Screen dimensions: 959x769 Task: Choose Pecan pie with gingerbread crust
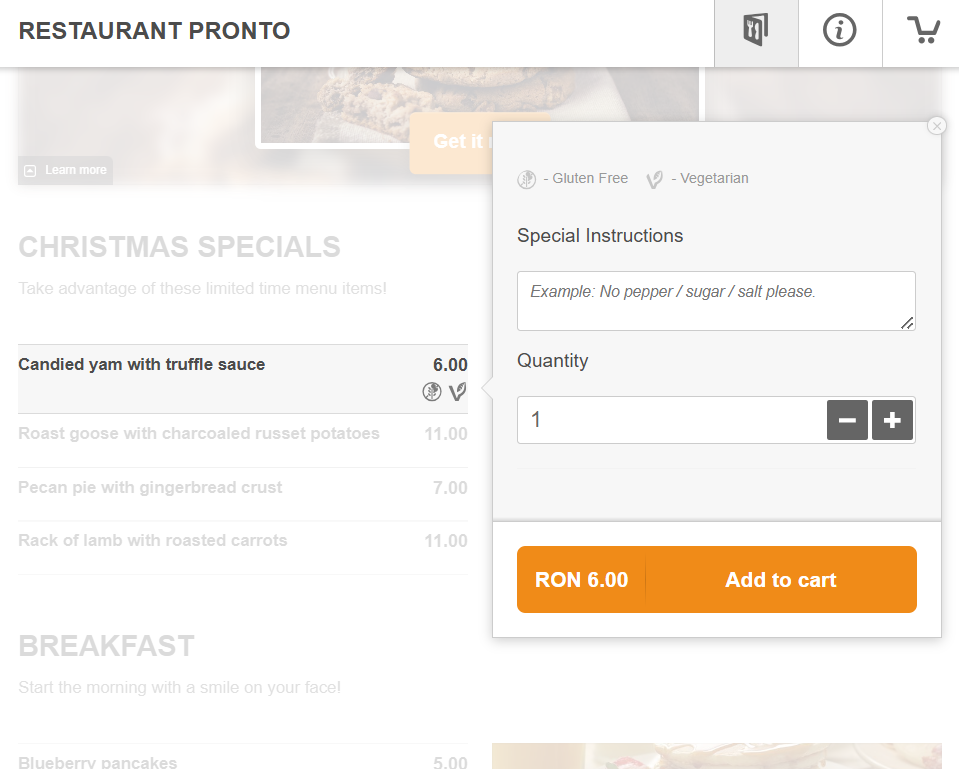point(150,488)
